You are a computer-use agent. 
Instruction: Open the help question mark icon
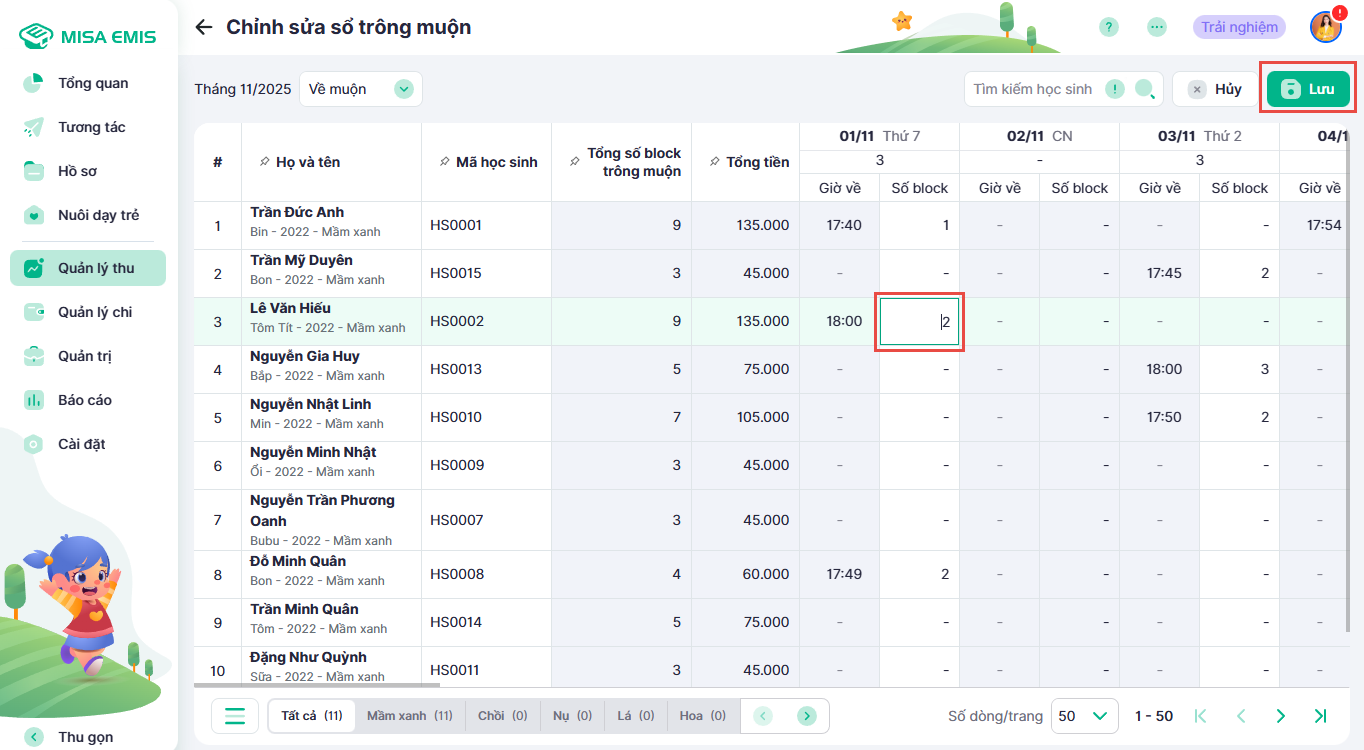pos(1108,27)
